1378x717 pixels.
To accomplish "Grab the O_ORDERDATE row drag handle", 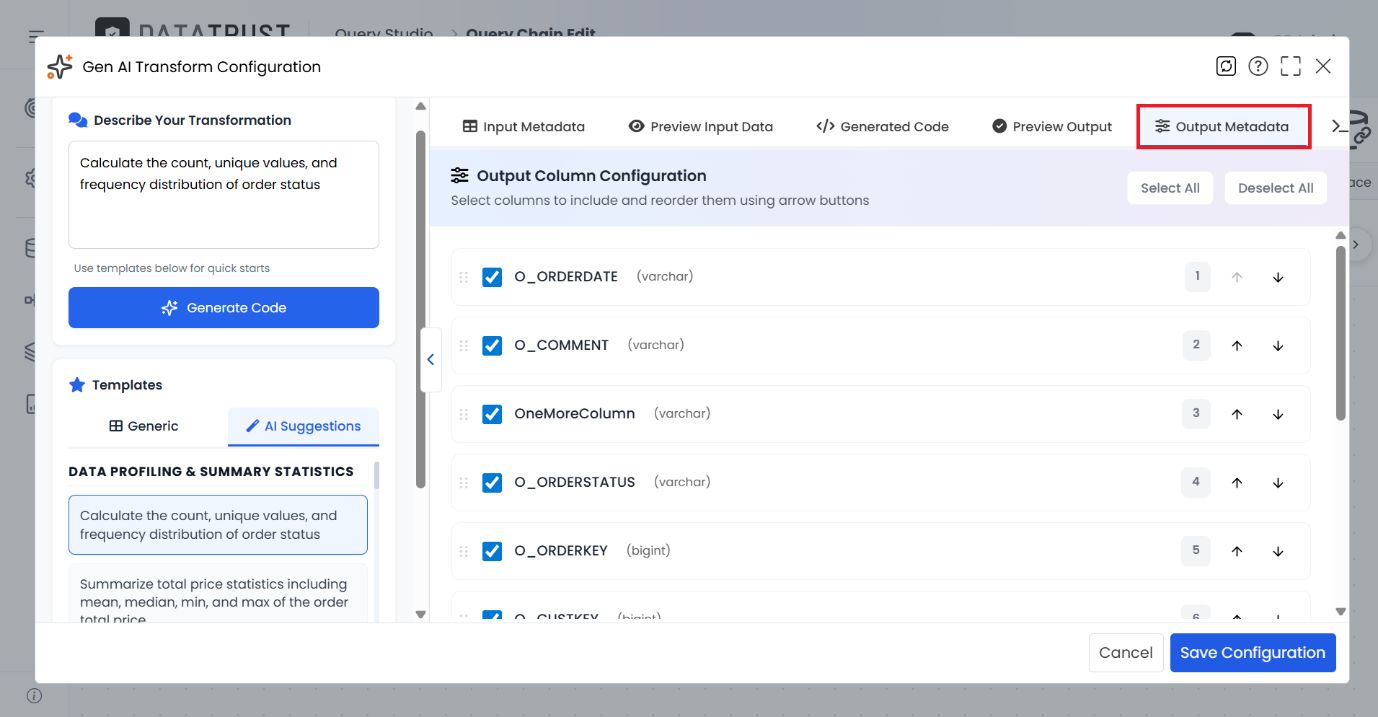I will 463,277.
